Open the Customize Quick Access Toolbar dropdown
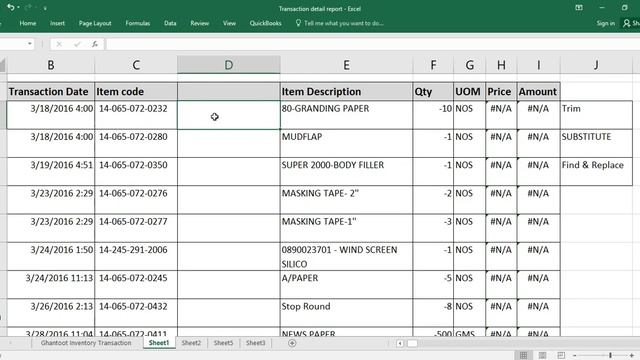Image resolution: width=640 pixels, height=360 pixels. point(45,8)
